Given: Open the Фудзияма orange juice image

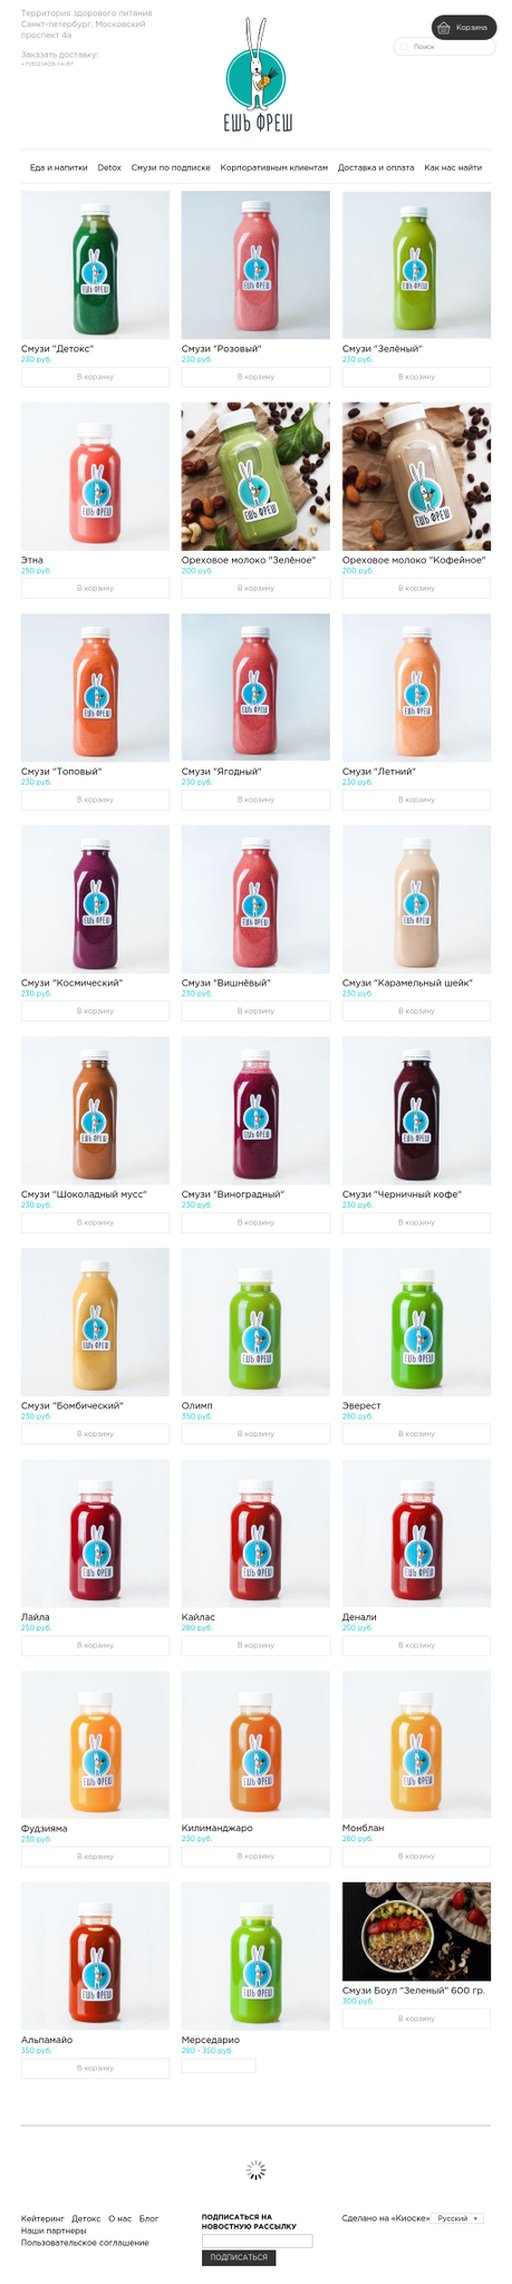Looking at the screenshot, I should point(95,1745).
